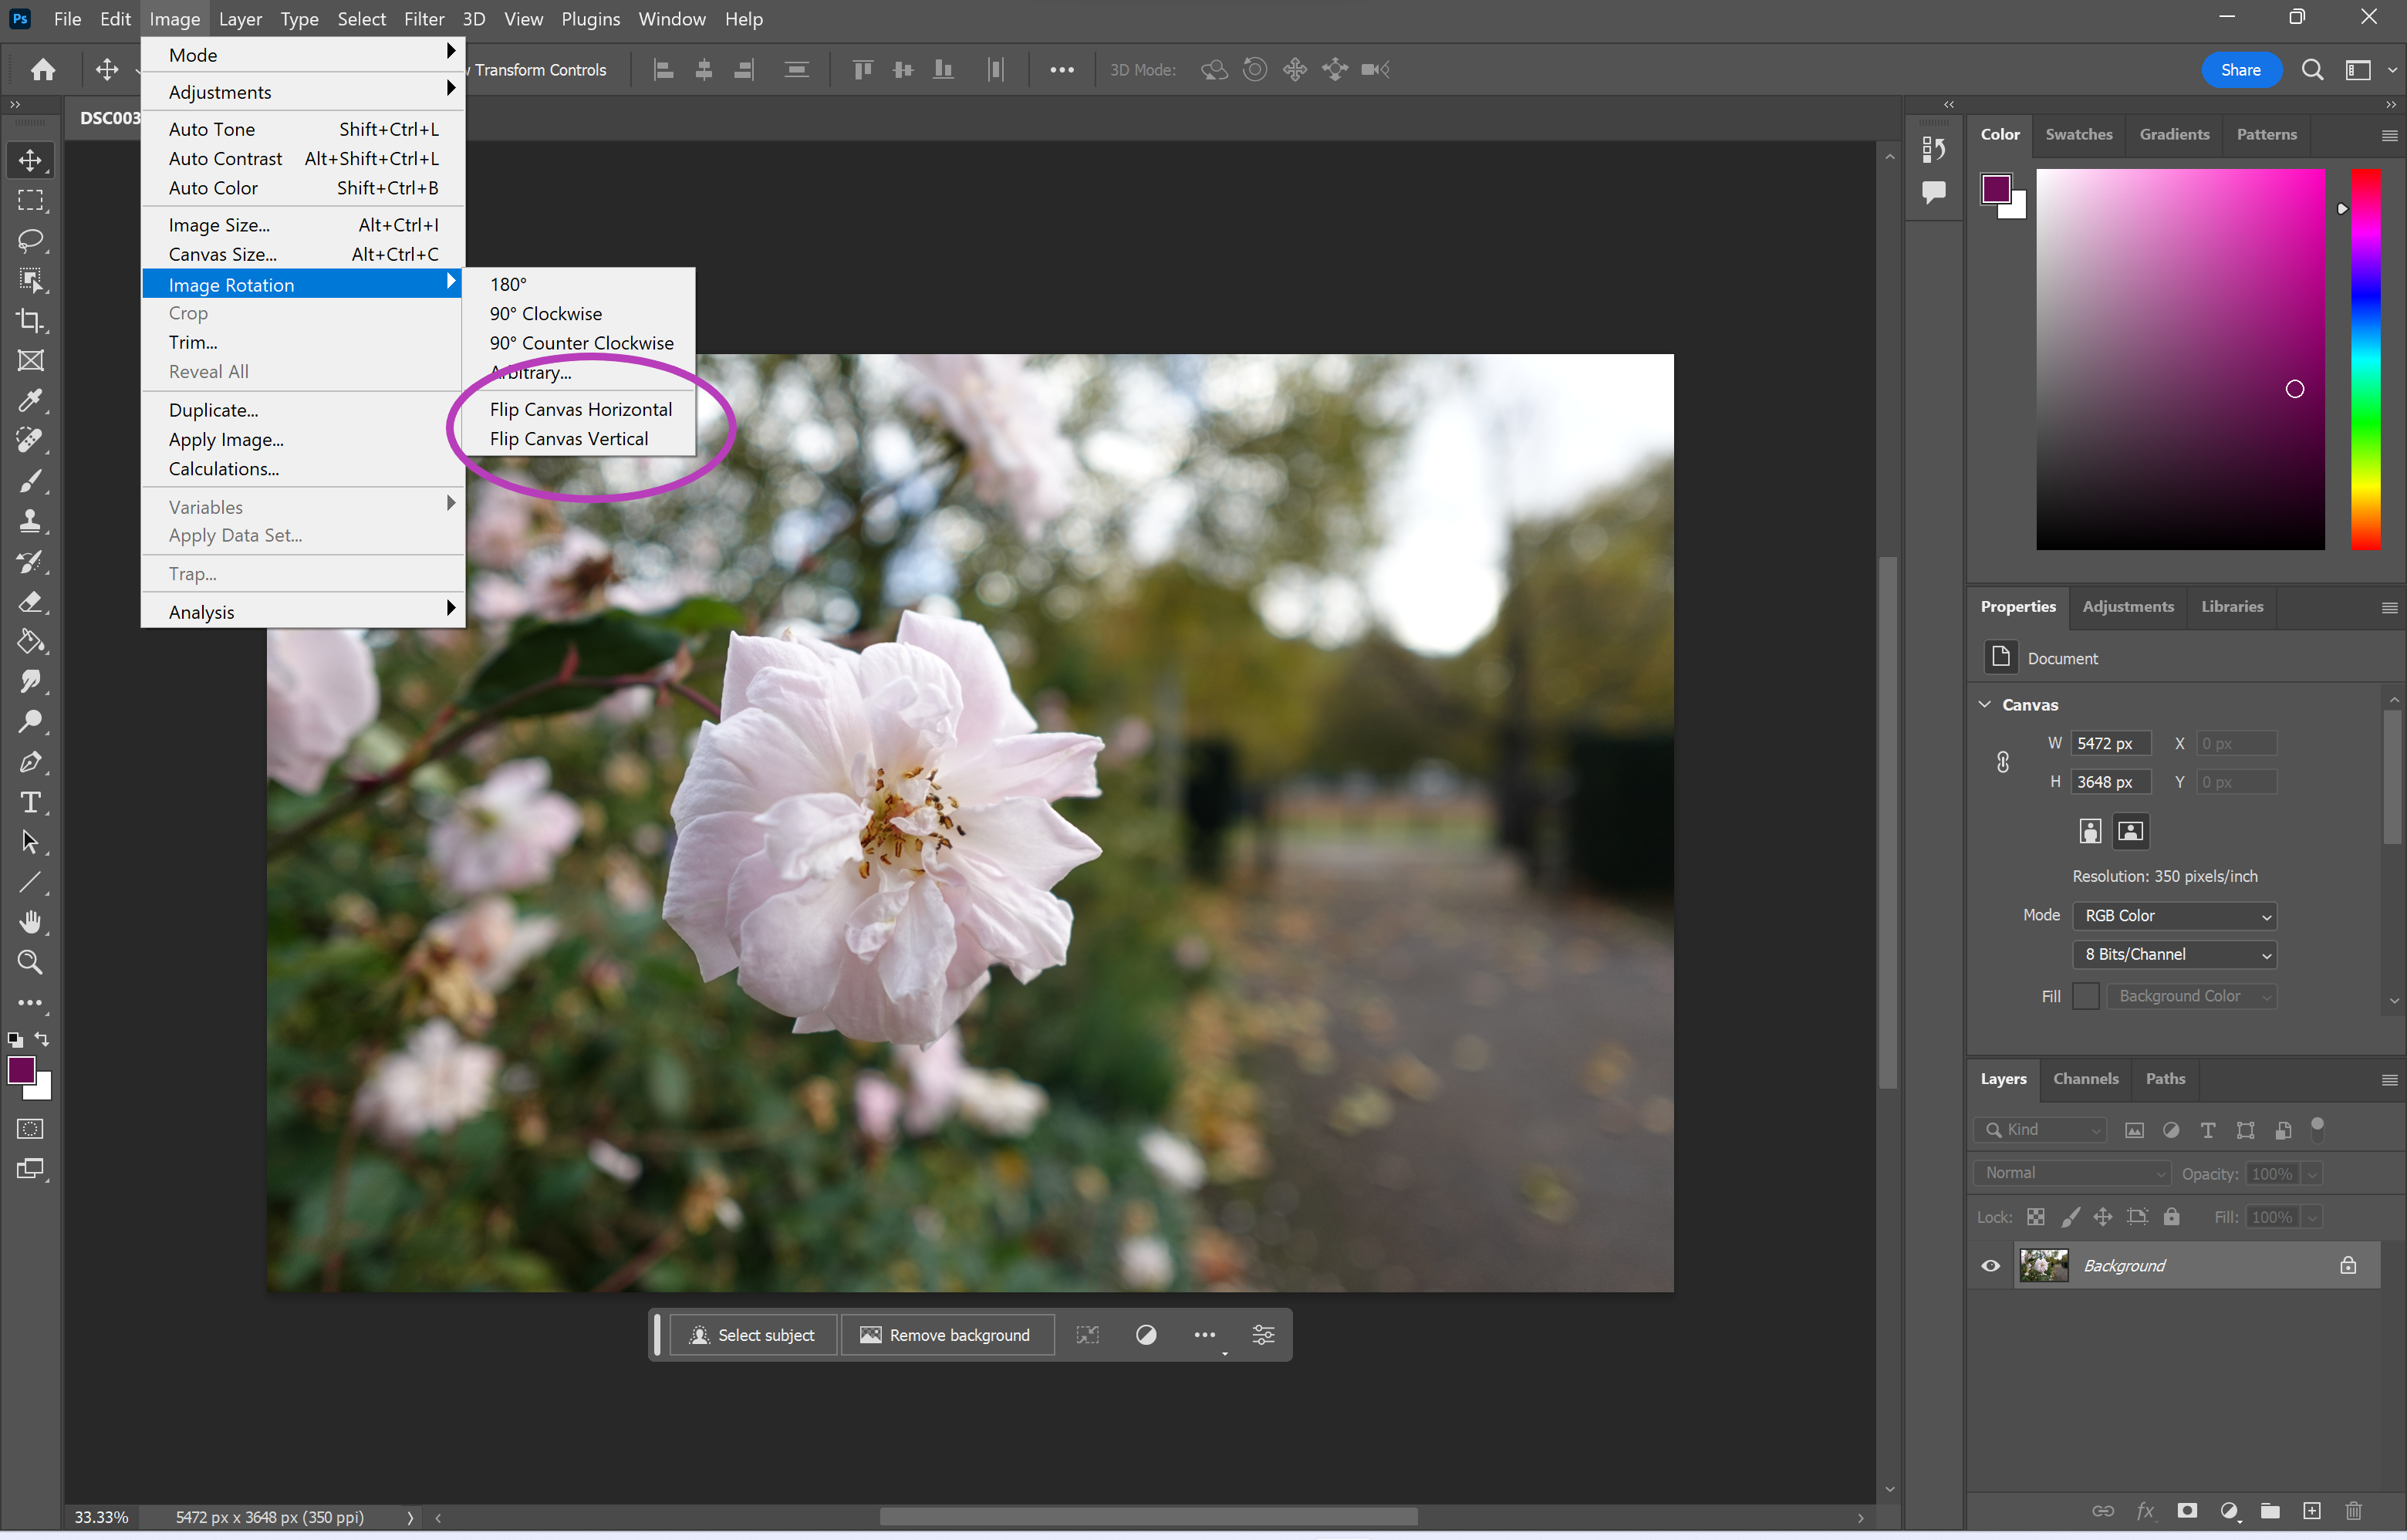This screenshot has height=1540, width=2407.
Task: Lock all layer attributes icon
Action: click(x=2171, y=1217)
